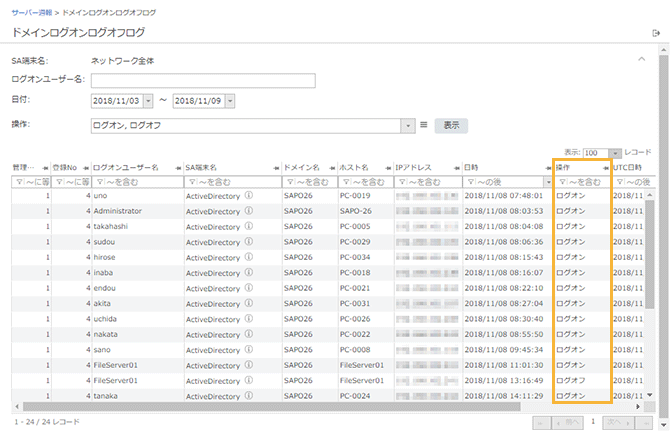Open the end date 2018/11/09 picker
This screenshot has width=670, height=431.
(x=230, y=100)
